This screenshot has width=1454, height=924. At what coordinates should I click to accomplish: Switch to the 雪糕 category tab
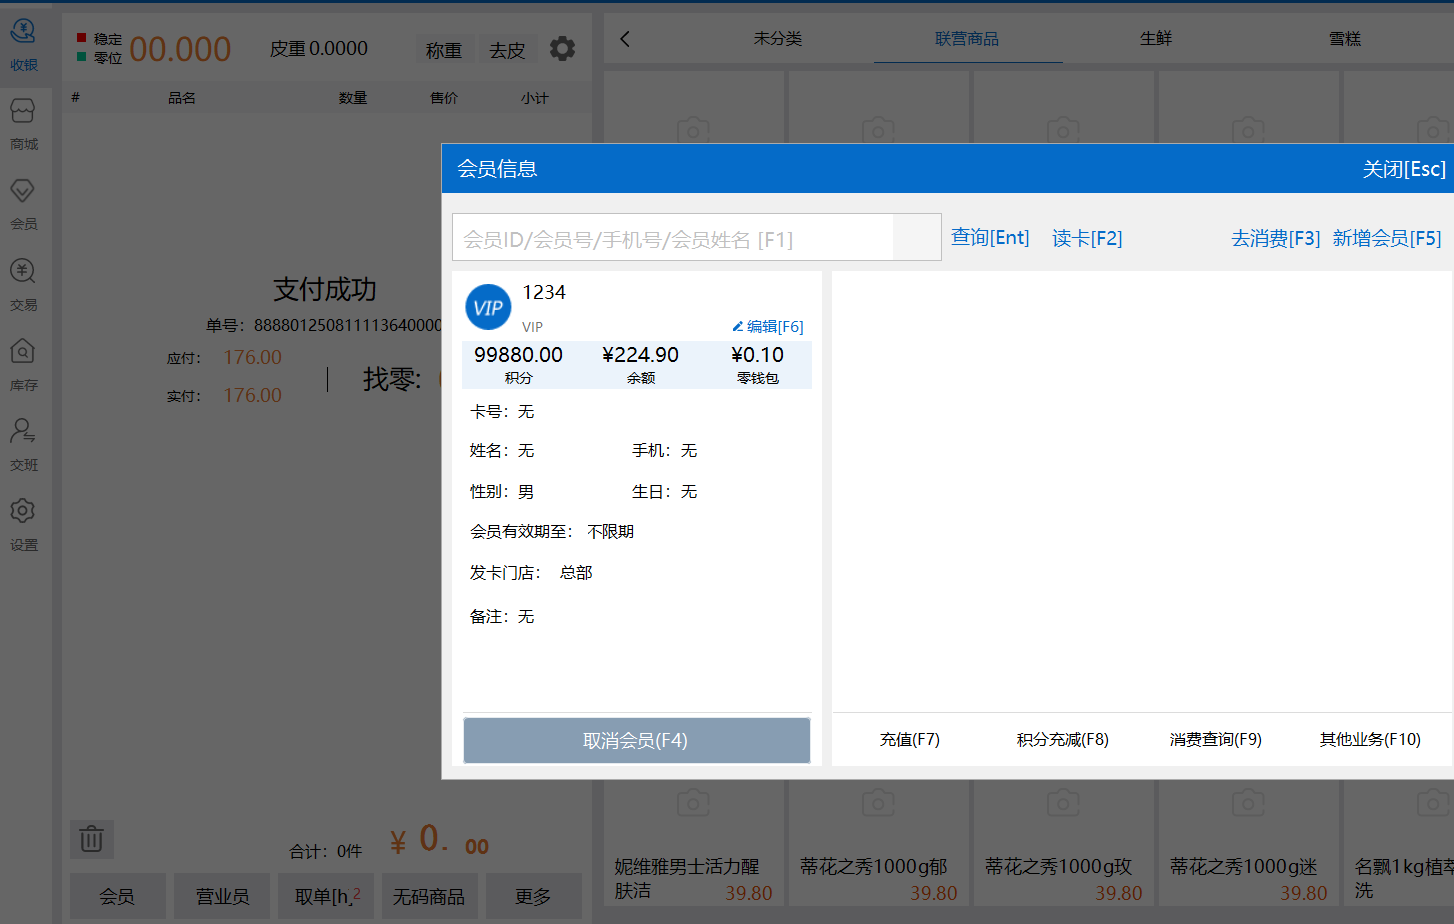(1345, 39)
